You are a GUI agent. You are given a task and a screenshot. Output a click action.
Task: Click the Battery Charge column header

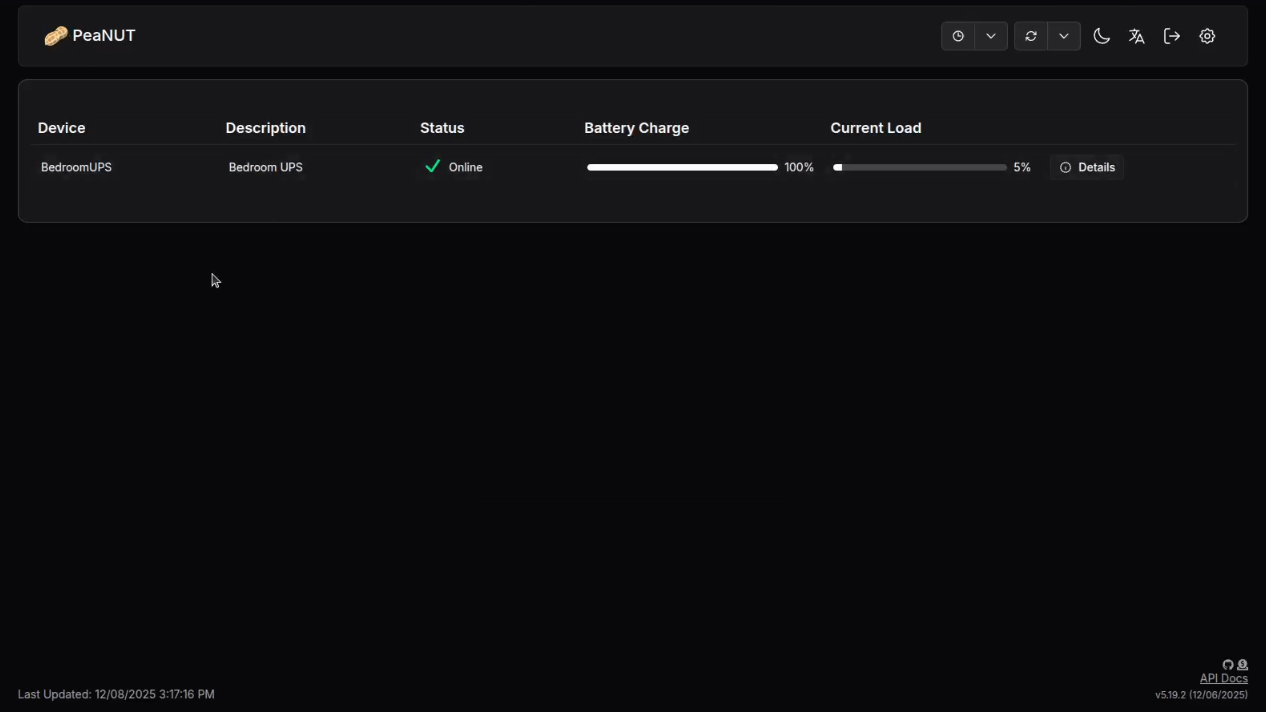coord(636,128)
